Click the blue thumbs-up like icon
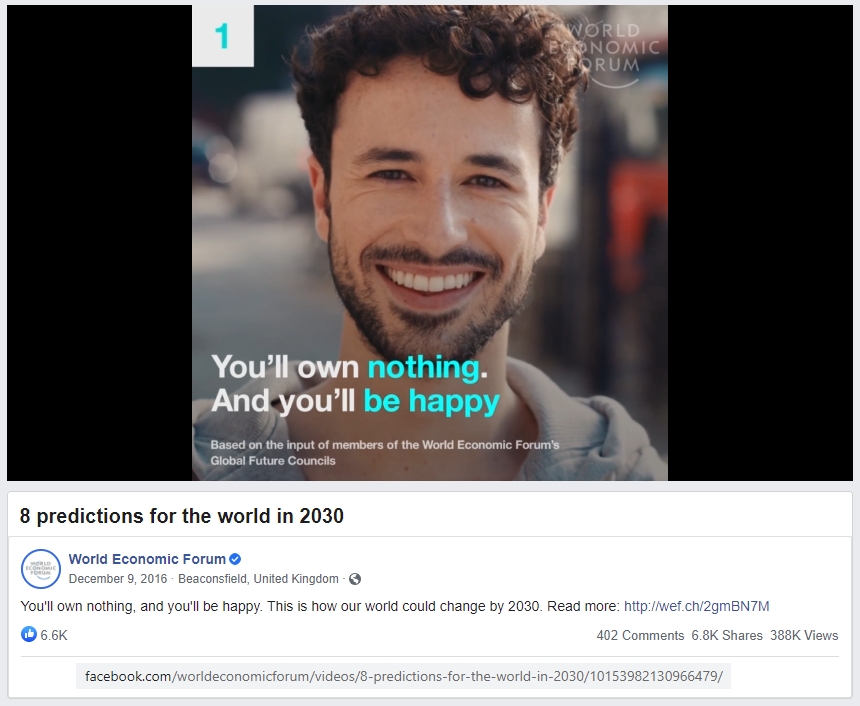Viewport: 860px width, 706px height. 29,635
